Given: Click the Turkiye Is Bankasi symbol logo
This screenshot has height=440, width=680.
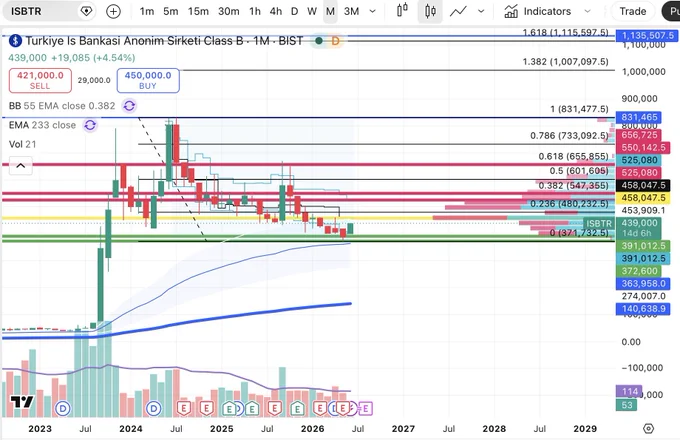Looking at the screenshot, I should click(x=16, y=41).
